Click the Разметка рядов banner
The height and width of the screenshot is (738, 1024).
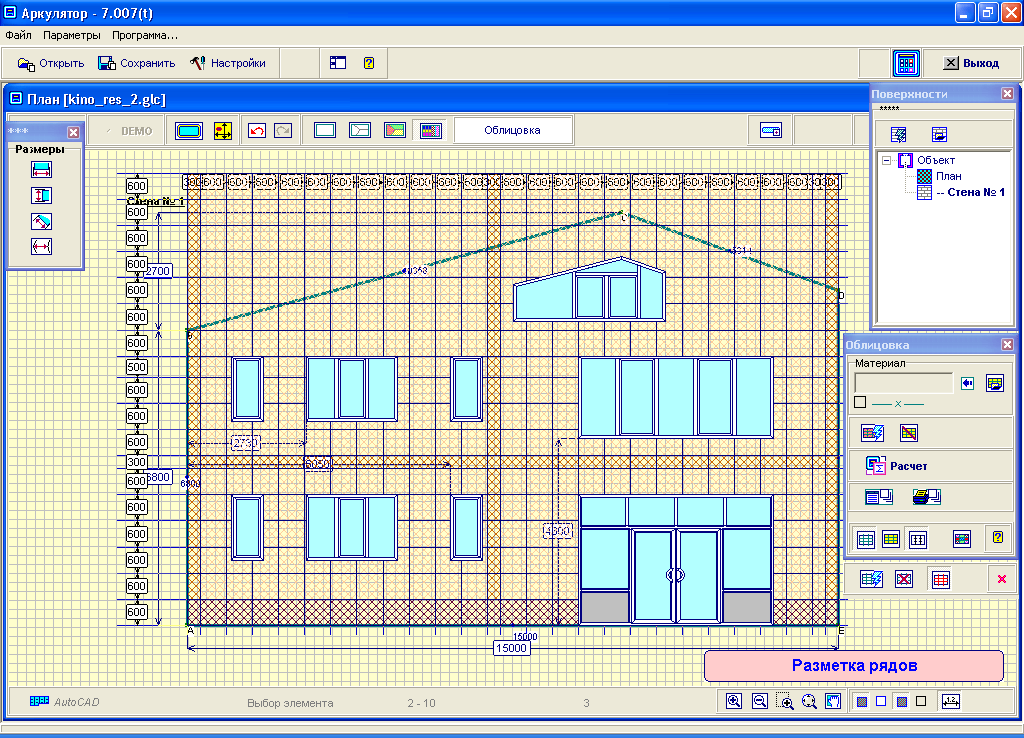pos(854,666)
